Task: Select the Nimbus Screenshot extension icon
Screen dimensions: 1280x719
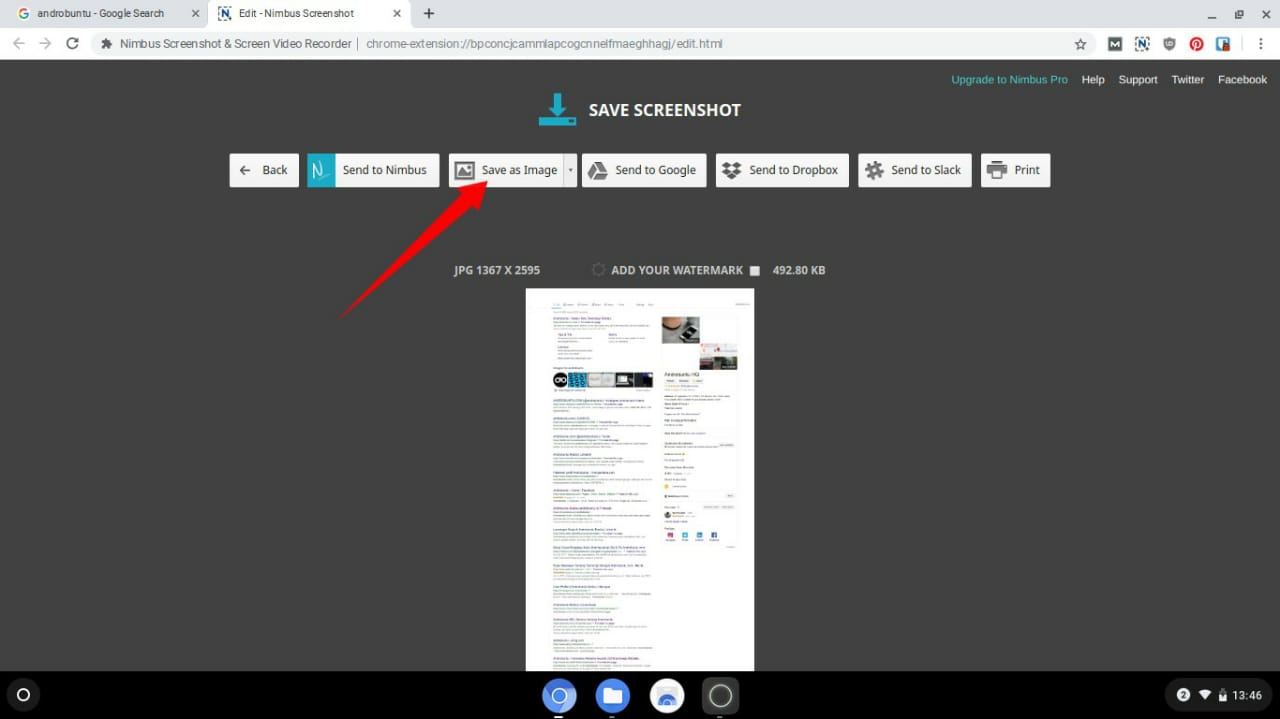Action: tap(1142, 43)
